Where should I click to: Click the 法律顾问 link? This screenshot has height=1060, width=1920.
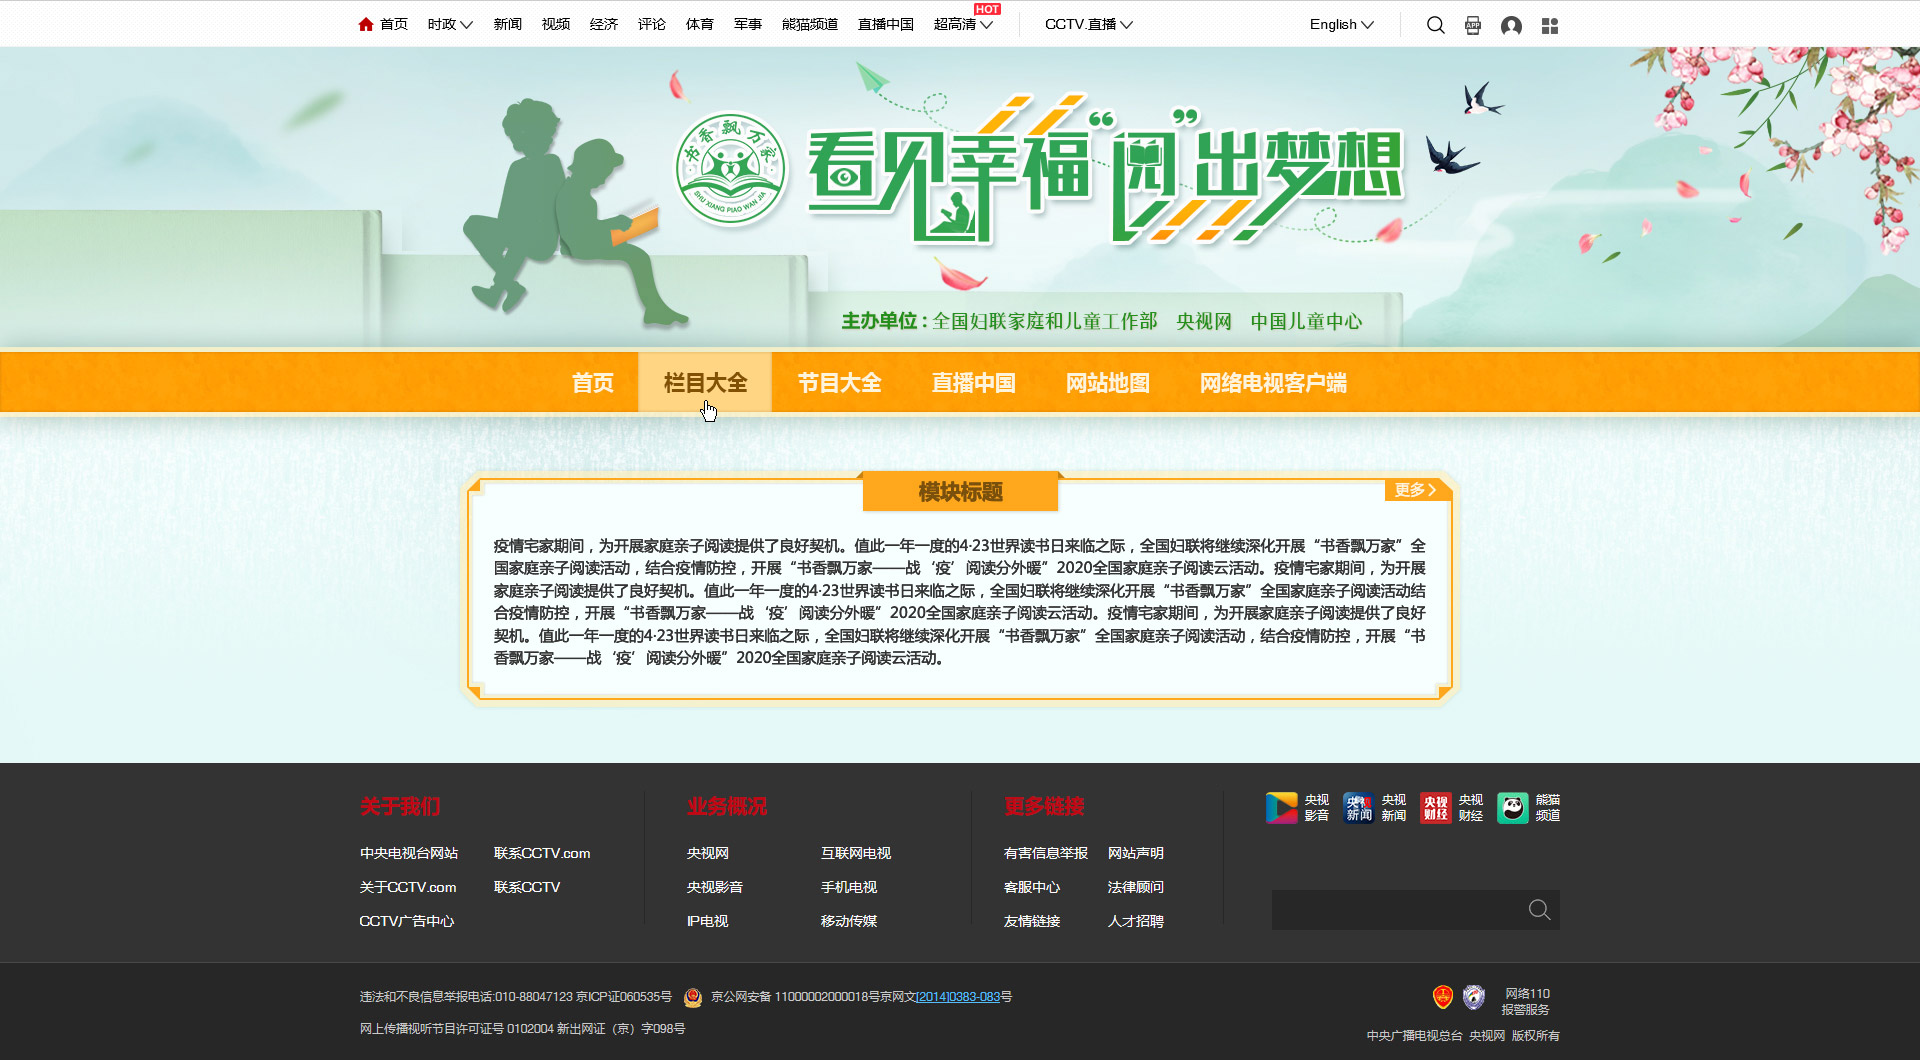pos(1136,887)
